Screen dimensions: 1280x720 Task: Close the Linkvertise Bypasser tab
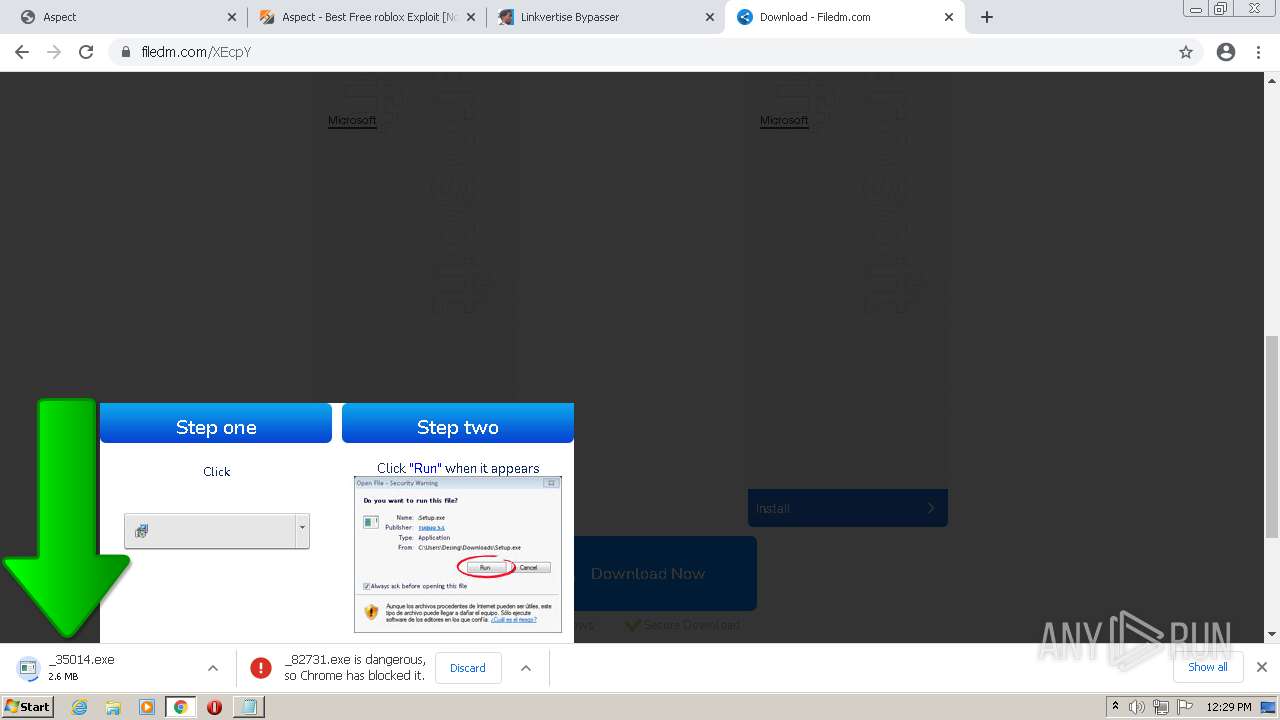710,17
